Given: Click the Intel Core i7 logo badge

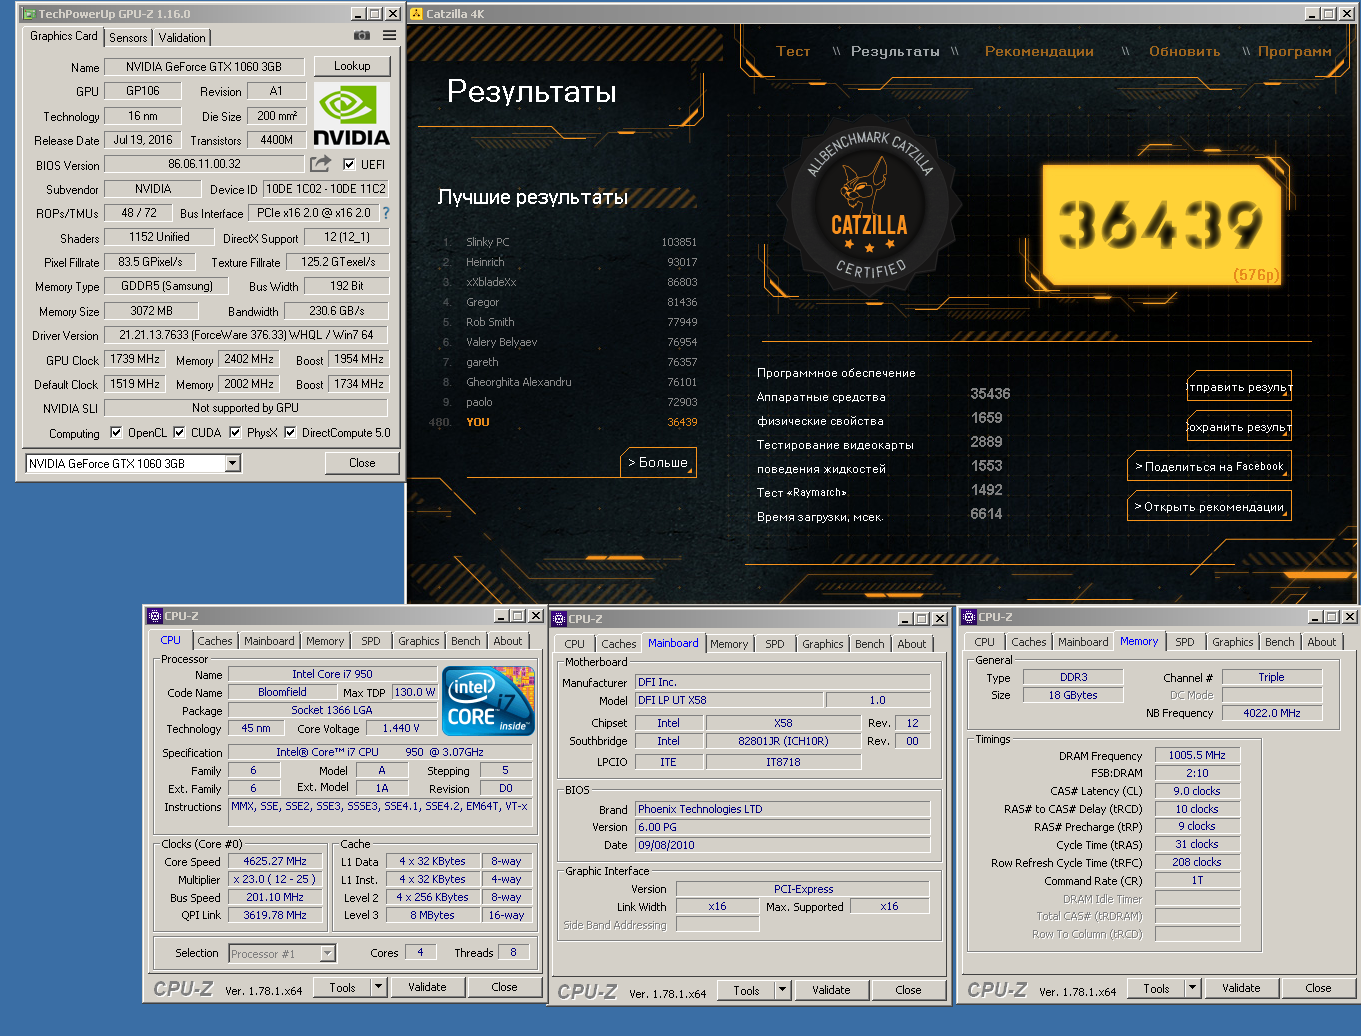Looking at the screenshot, I should pyautogui.click(x=488, y=701).
